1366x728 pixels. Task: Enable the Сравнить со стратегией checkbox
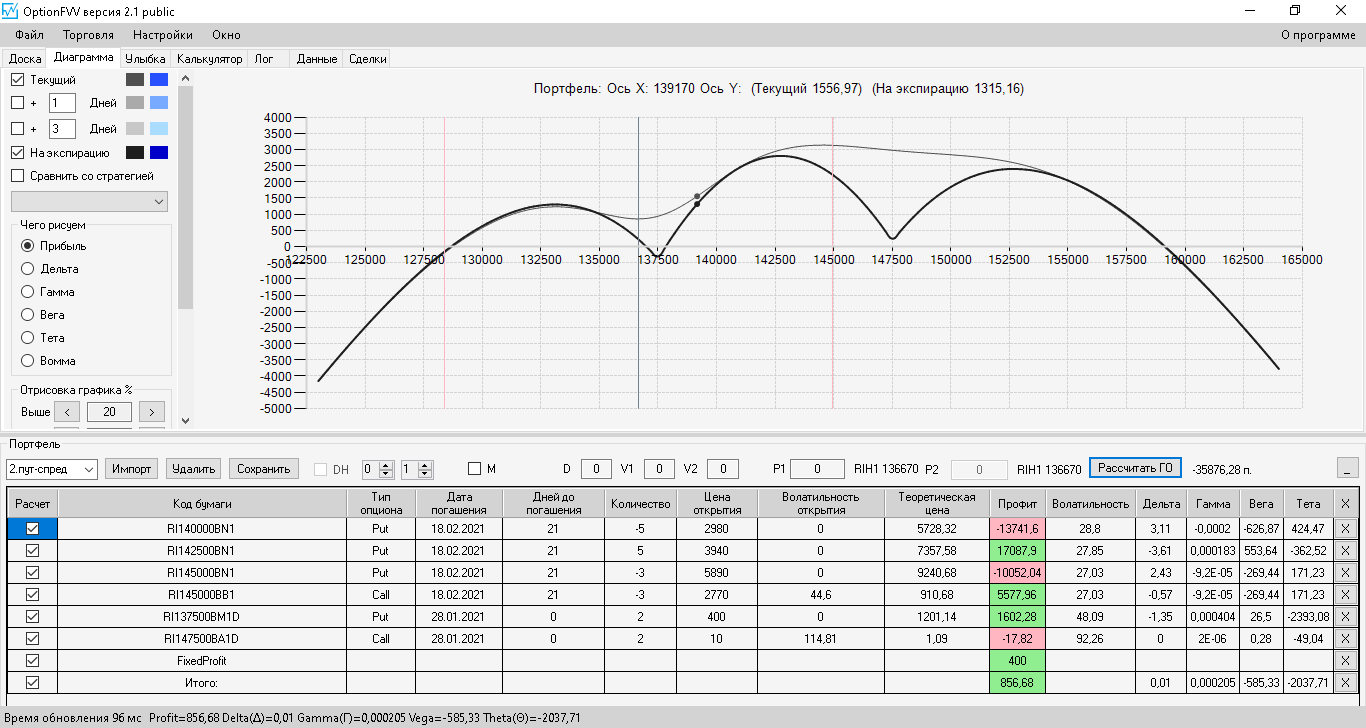[x=18, y=176]
